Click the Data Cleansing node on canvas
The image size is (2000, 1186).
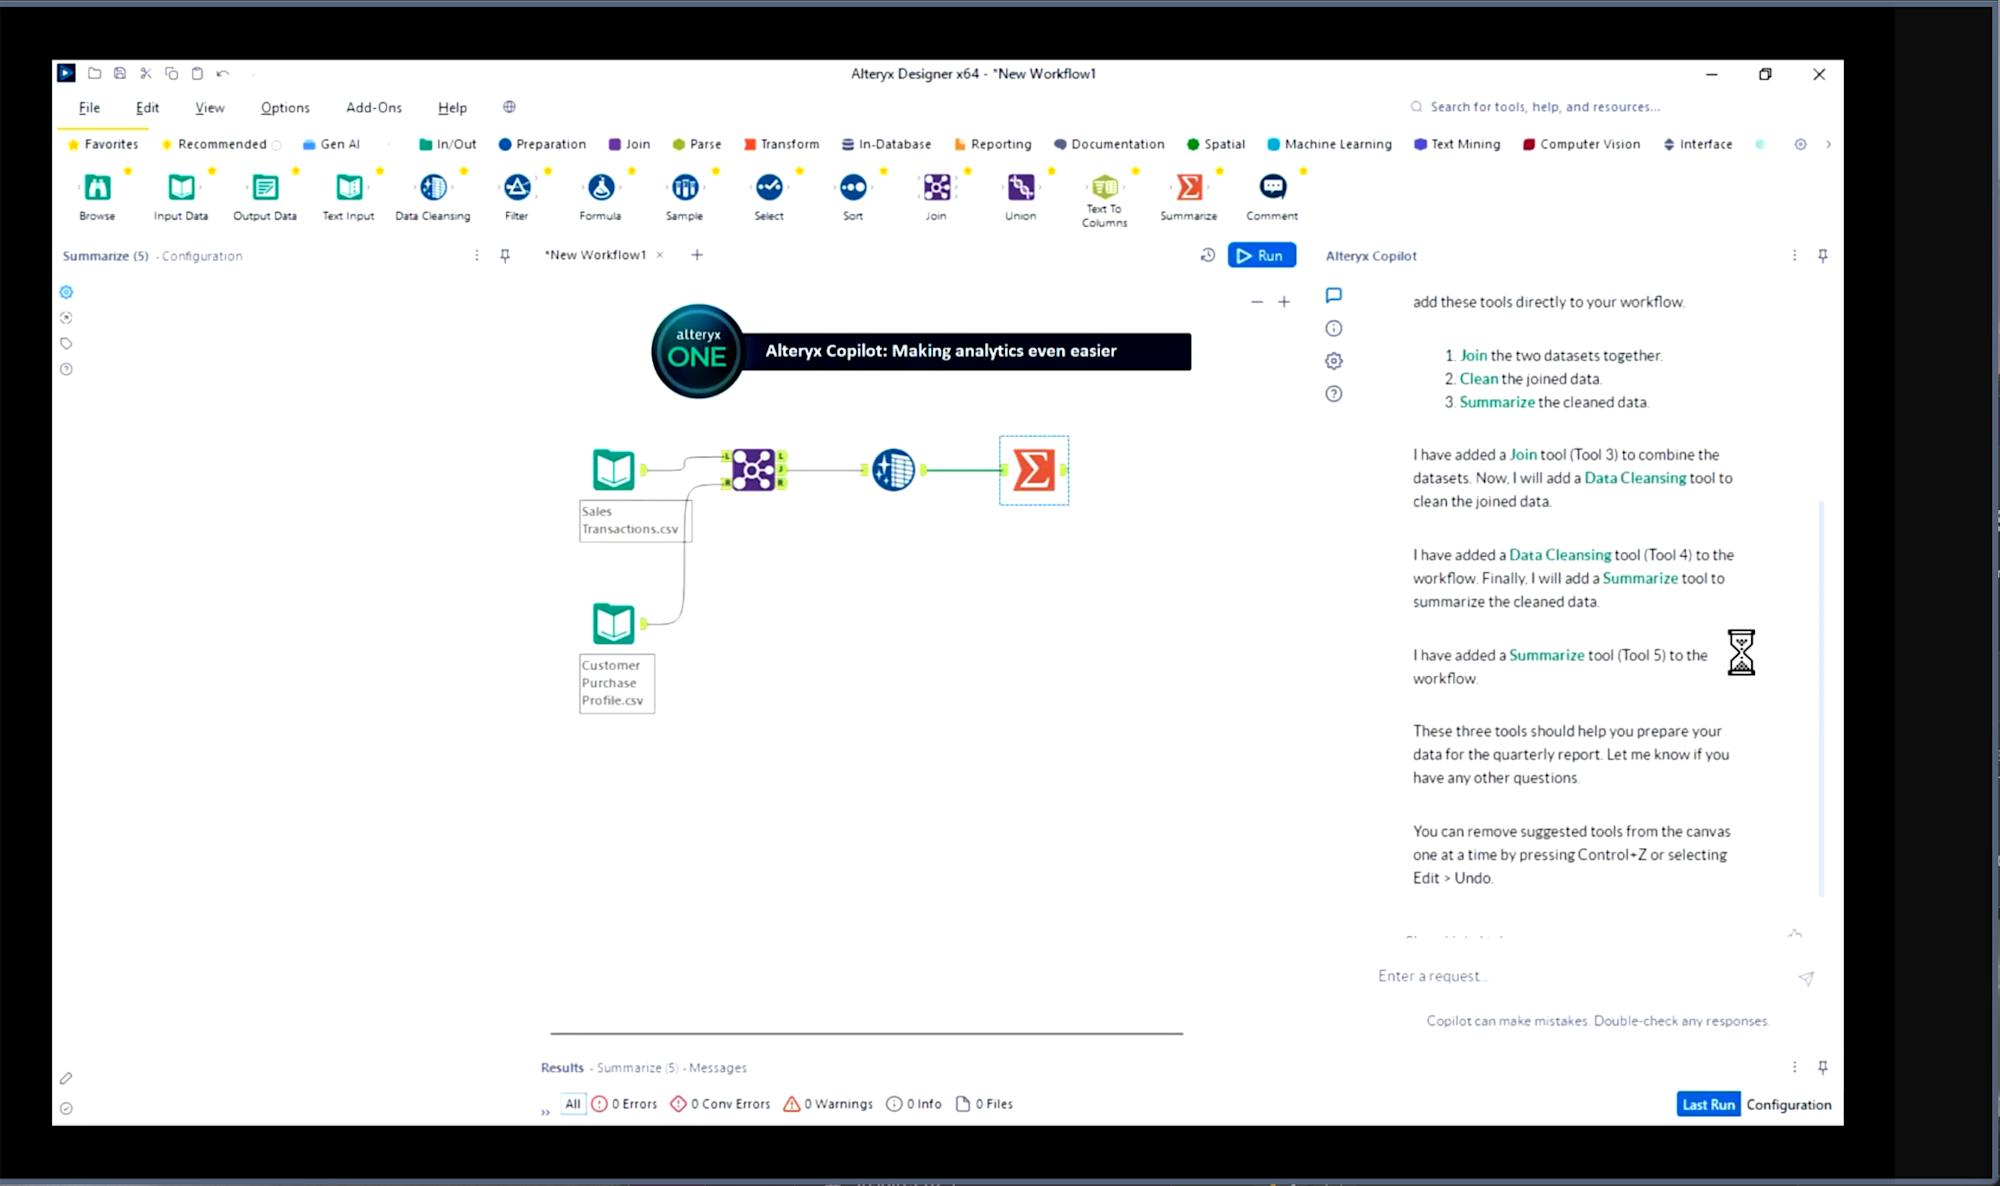pyautogui.click(x=893, y=469)
